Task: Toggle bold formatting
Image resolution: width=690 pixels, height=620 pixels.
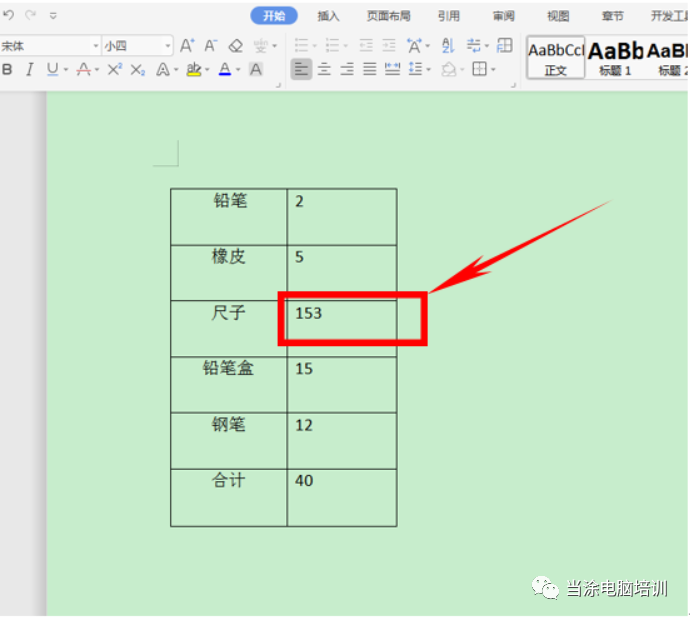Action: pyautogui.click(x=7, y=69)
